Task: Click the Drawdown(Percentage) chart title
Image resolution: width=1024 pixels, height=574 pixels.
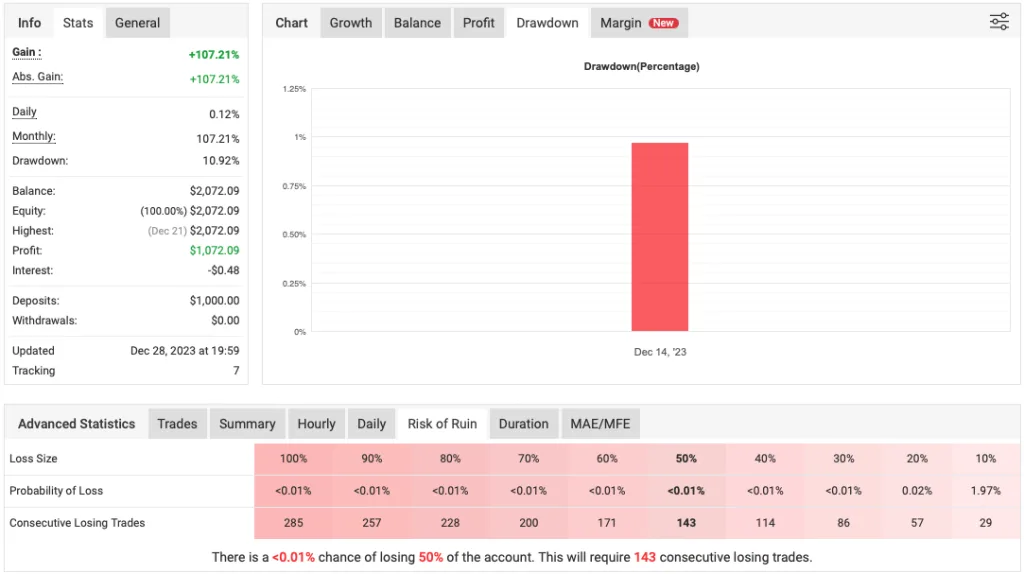Action: pyautogui.click(x=641, y=67)
